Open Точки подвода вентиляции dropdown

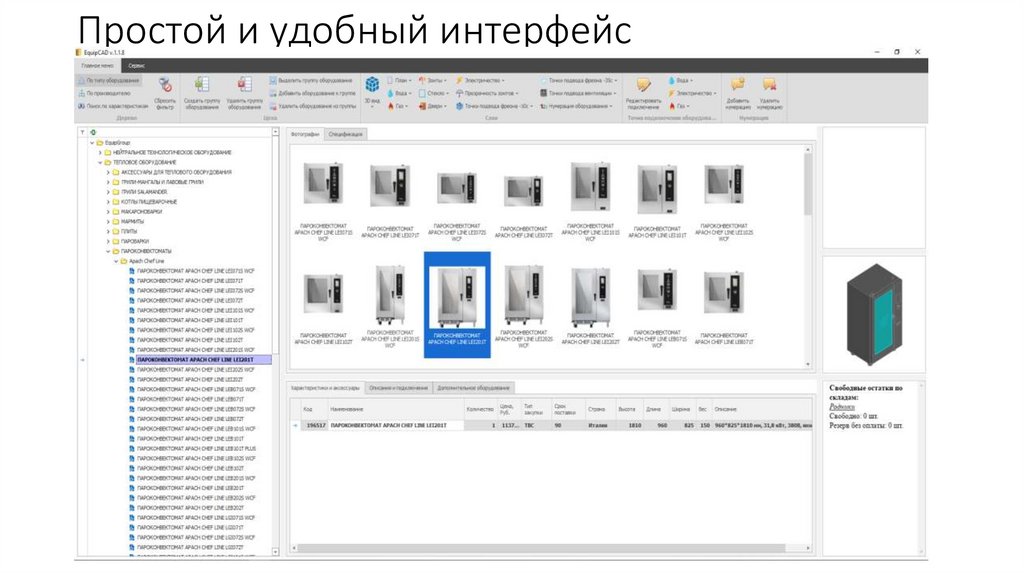click(x=577, y=93)
